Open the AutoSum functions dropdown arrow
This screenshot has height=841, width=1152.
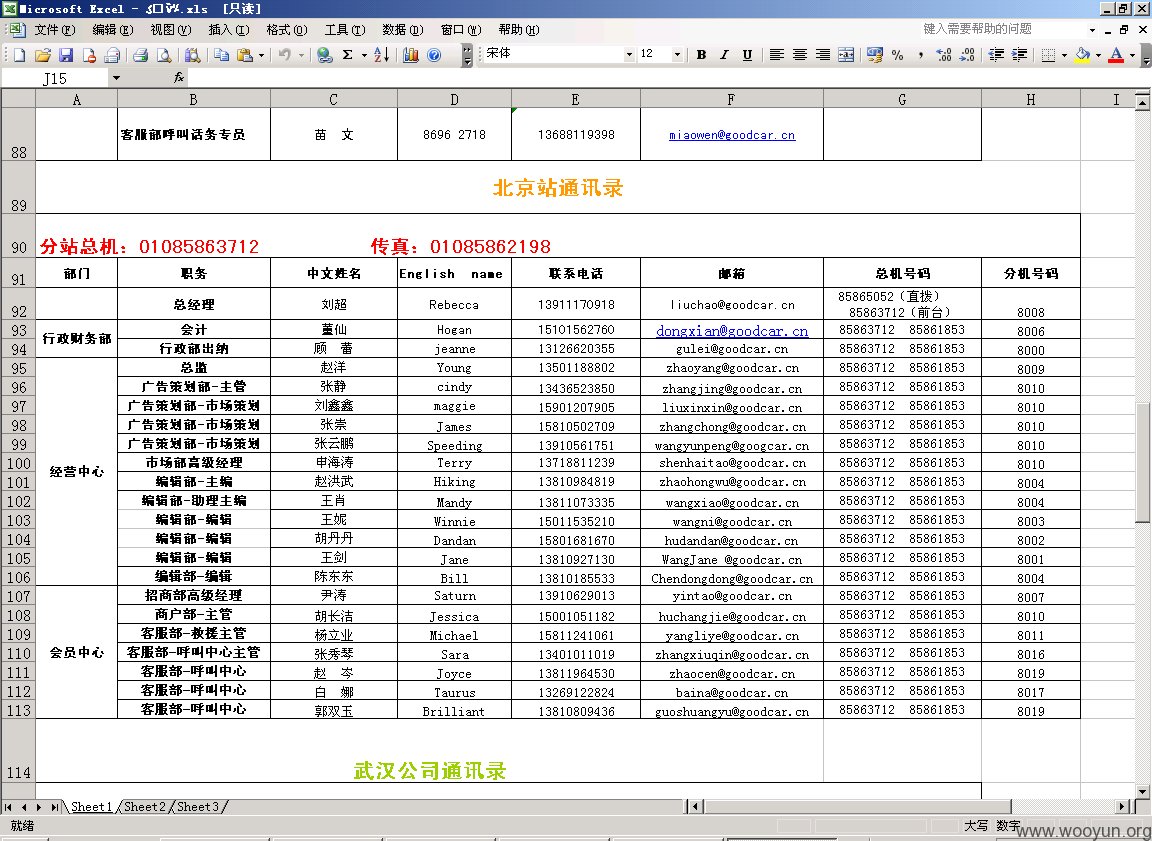(364, 55)
